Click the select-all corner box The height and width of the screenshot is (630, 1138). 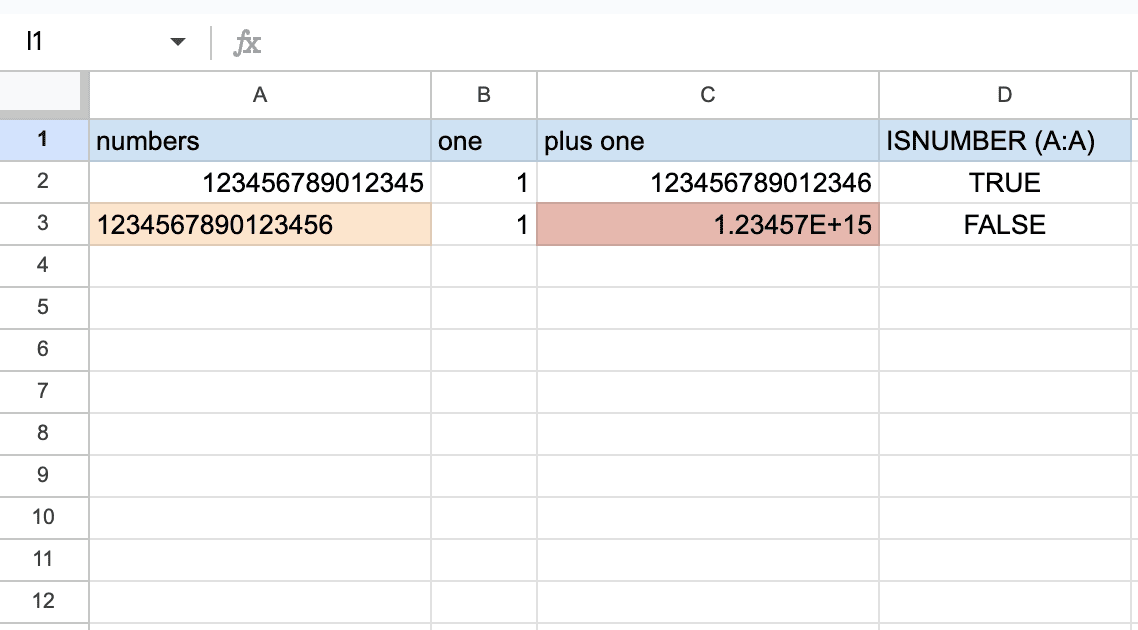pyautogui.click(x=44, y=94)
